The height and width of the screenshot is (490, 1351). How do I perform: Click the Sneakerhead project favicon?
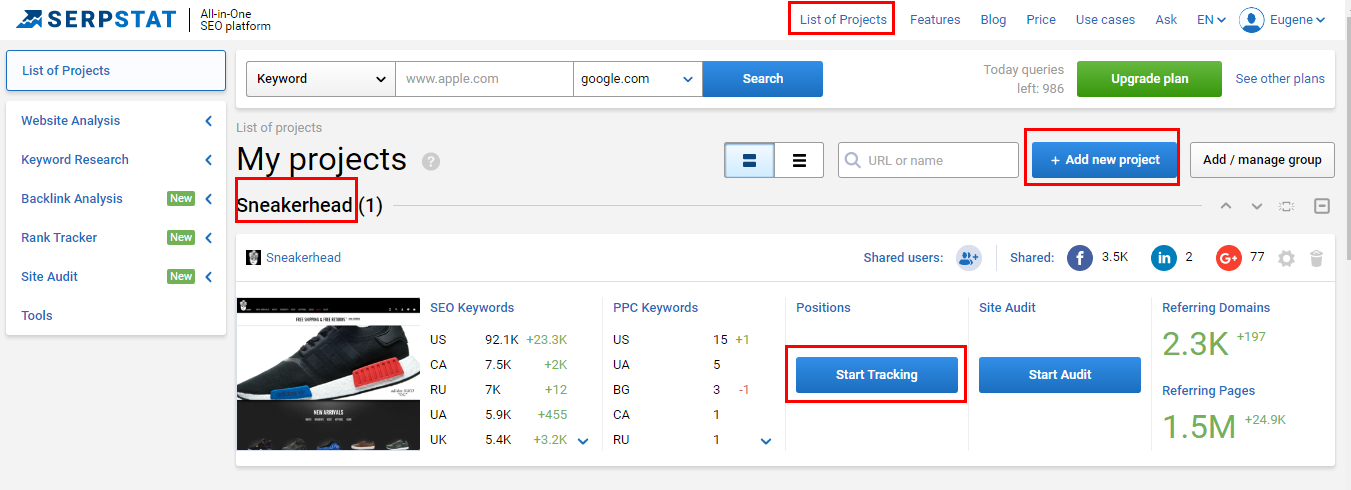point(253,258)
